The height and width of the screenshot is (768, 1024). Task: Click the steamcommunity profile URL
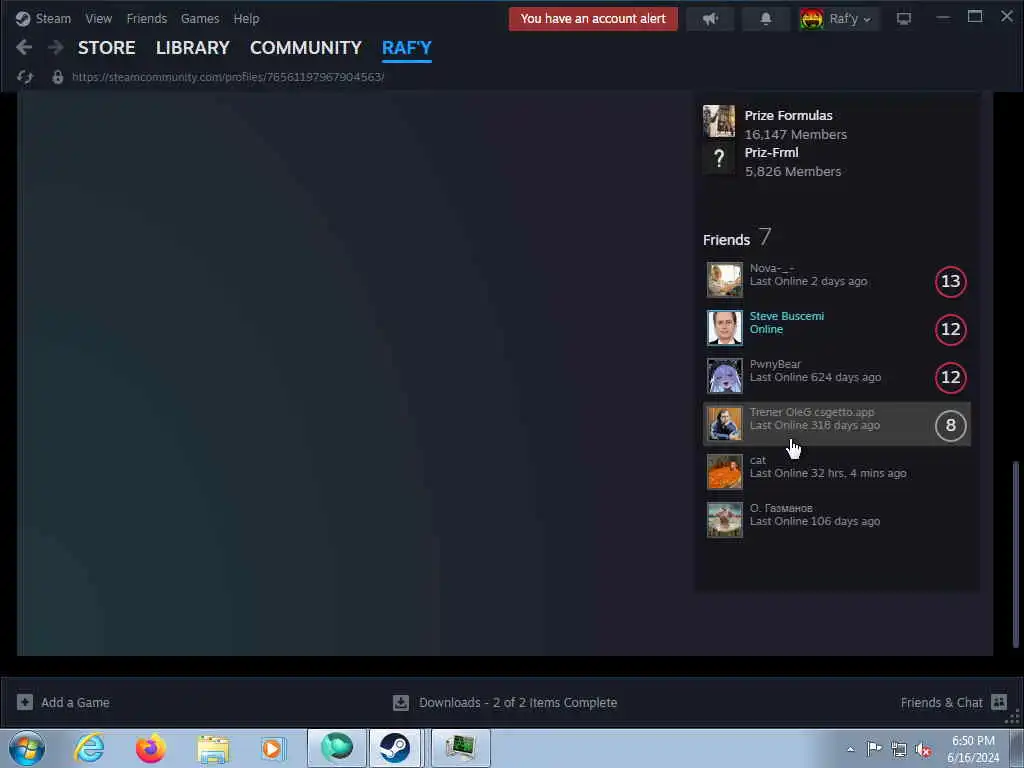228,77
